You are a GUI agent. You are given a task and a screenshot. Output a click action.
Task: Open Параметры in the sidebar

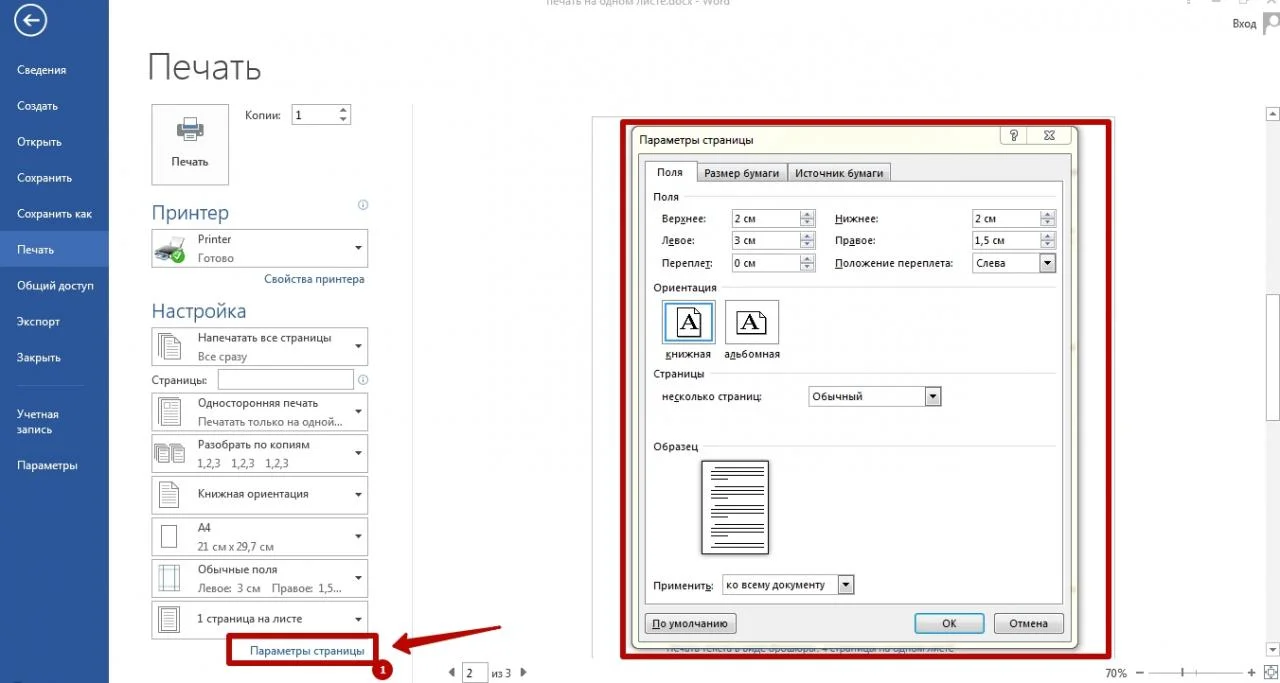point(54,466)
